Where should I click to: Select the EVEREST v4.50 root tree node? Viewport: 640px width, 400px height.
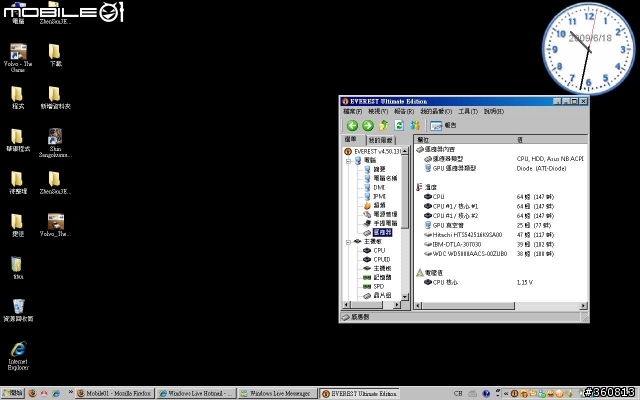click(x=373, y=151)
